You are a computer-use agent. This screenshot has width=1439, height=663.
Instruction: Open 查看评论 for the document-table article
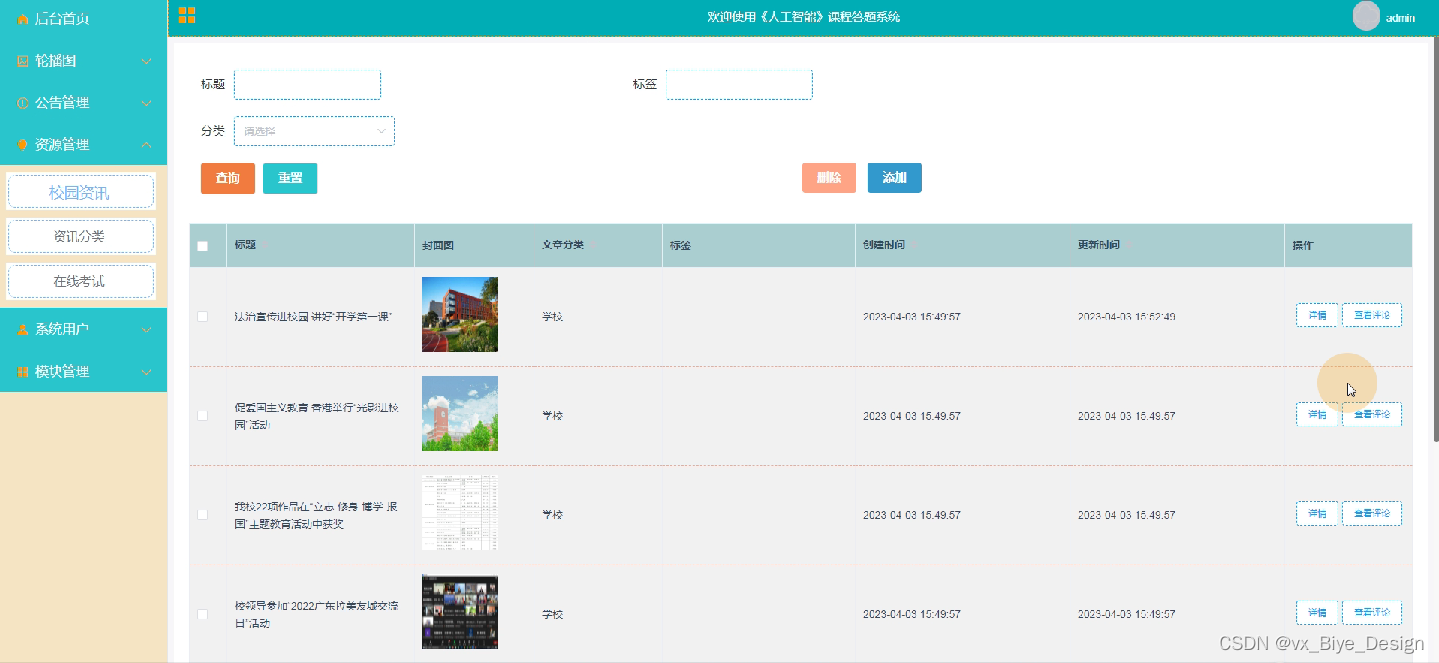pos(1372,513)
